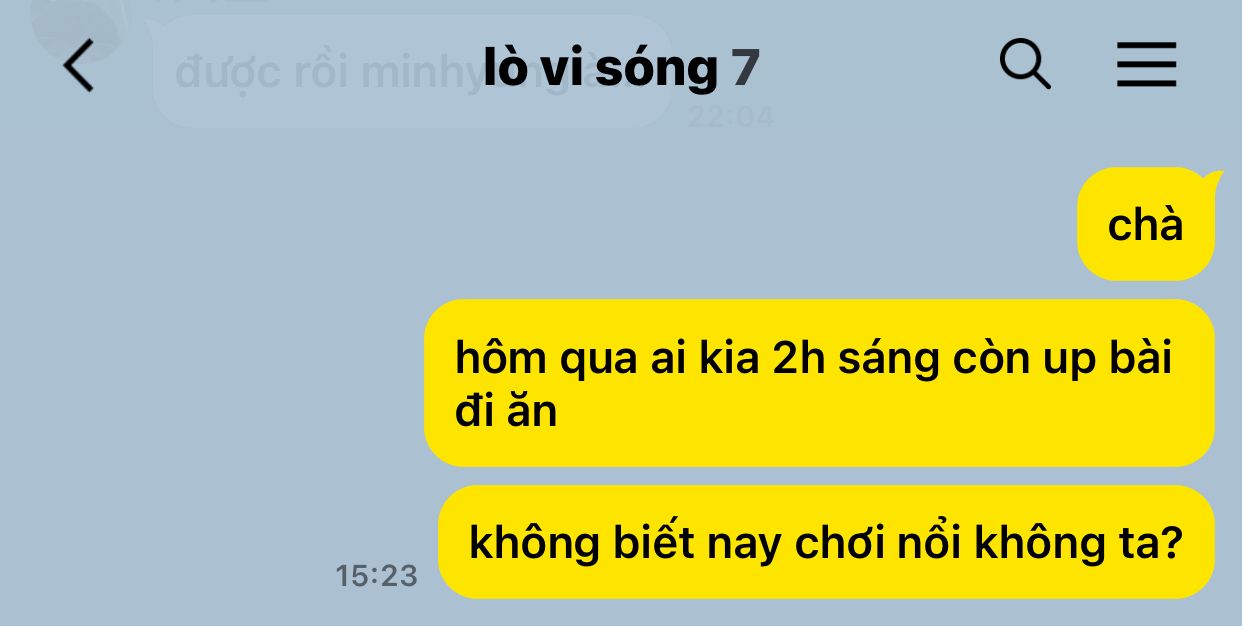Select the "chà" message bubble

(x=1146, y=224)
